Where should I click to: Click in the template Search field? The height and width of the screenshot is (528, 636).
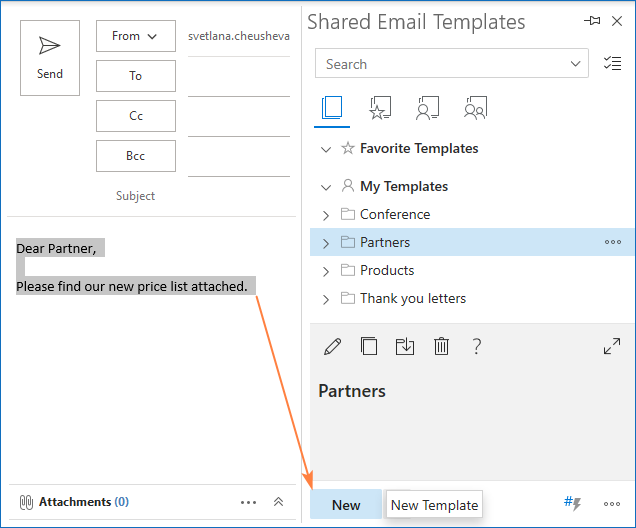pyautogui.click(x=440, y=64)
